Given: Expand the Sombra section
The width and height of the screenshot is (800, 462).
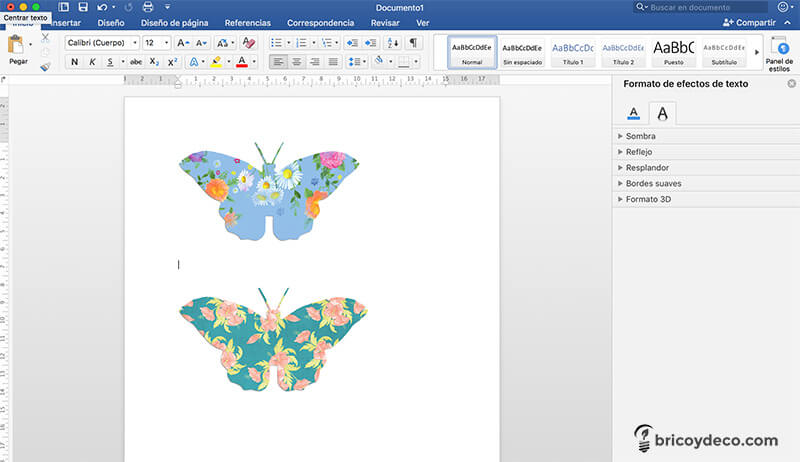Looking at the screenshot, I should point(640,135).
